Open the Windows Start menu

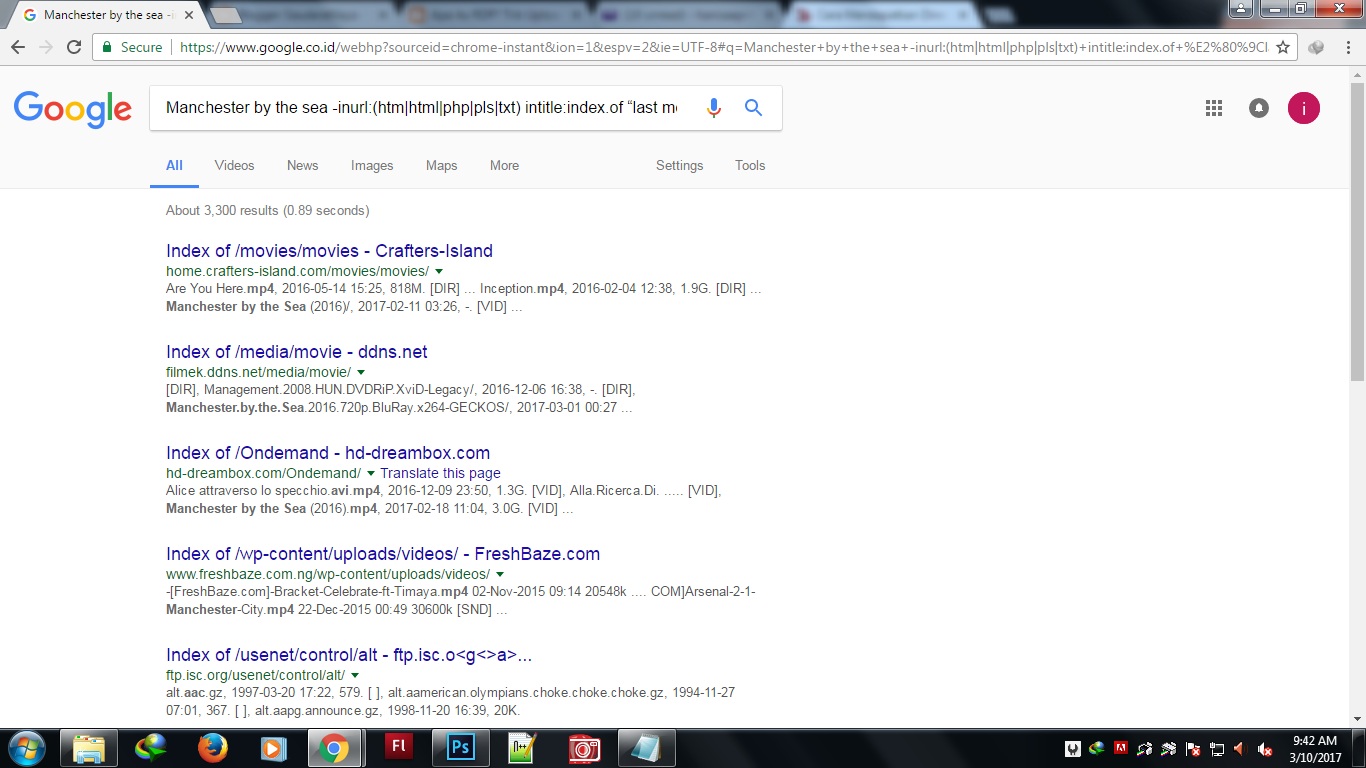click(25, 748)
